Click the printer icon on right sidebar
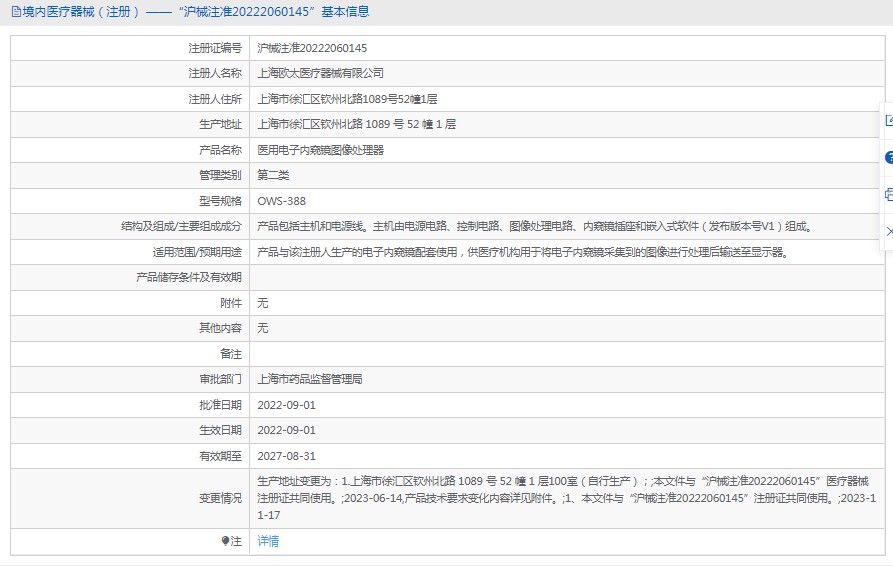 [889, 195]
